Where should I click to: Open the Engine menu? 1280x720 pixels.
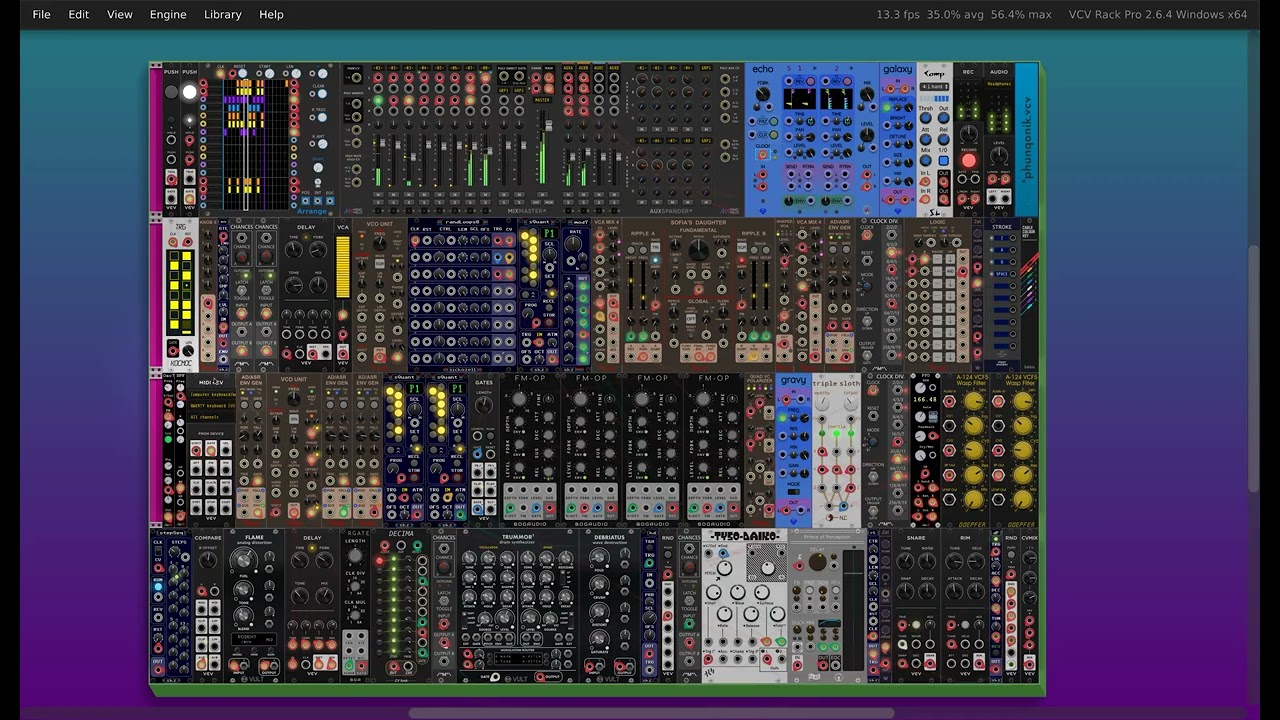tap(168, 14)
